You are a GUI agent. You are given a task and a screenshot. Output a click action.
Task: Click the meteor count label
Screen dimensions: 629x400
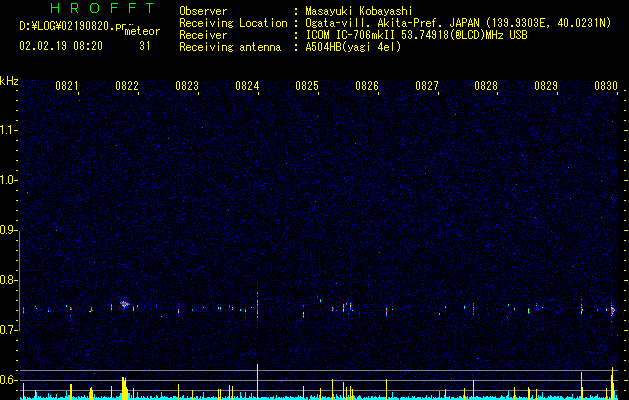pos(142,31)
